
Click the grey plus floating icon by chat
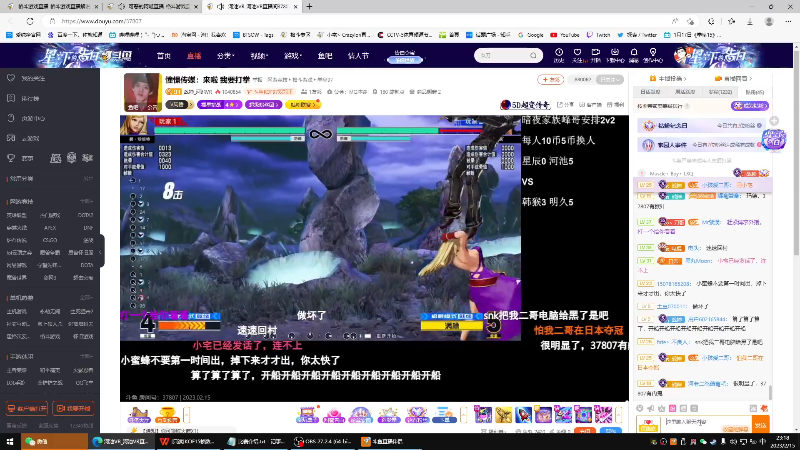tap(774, 121)
